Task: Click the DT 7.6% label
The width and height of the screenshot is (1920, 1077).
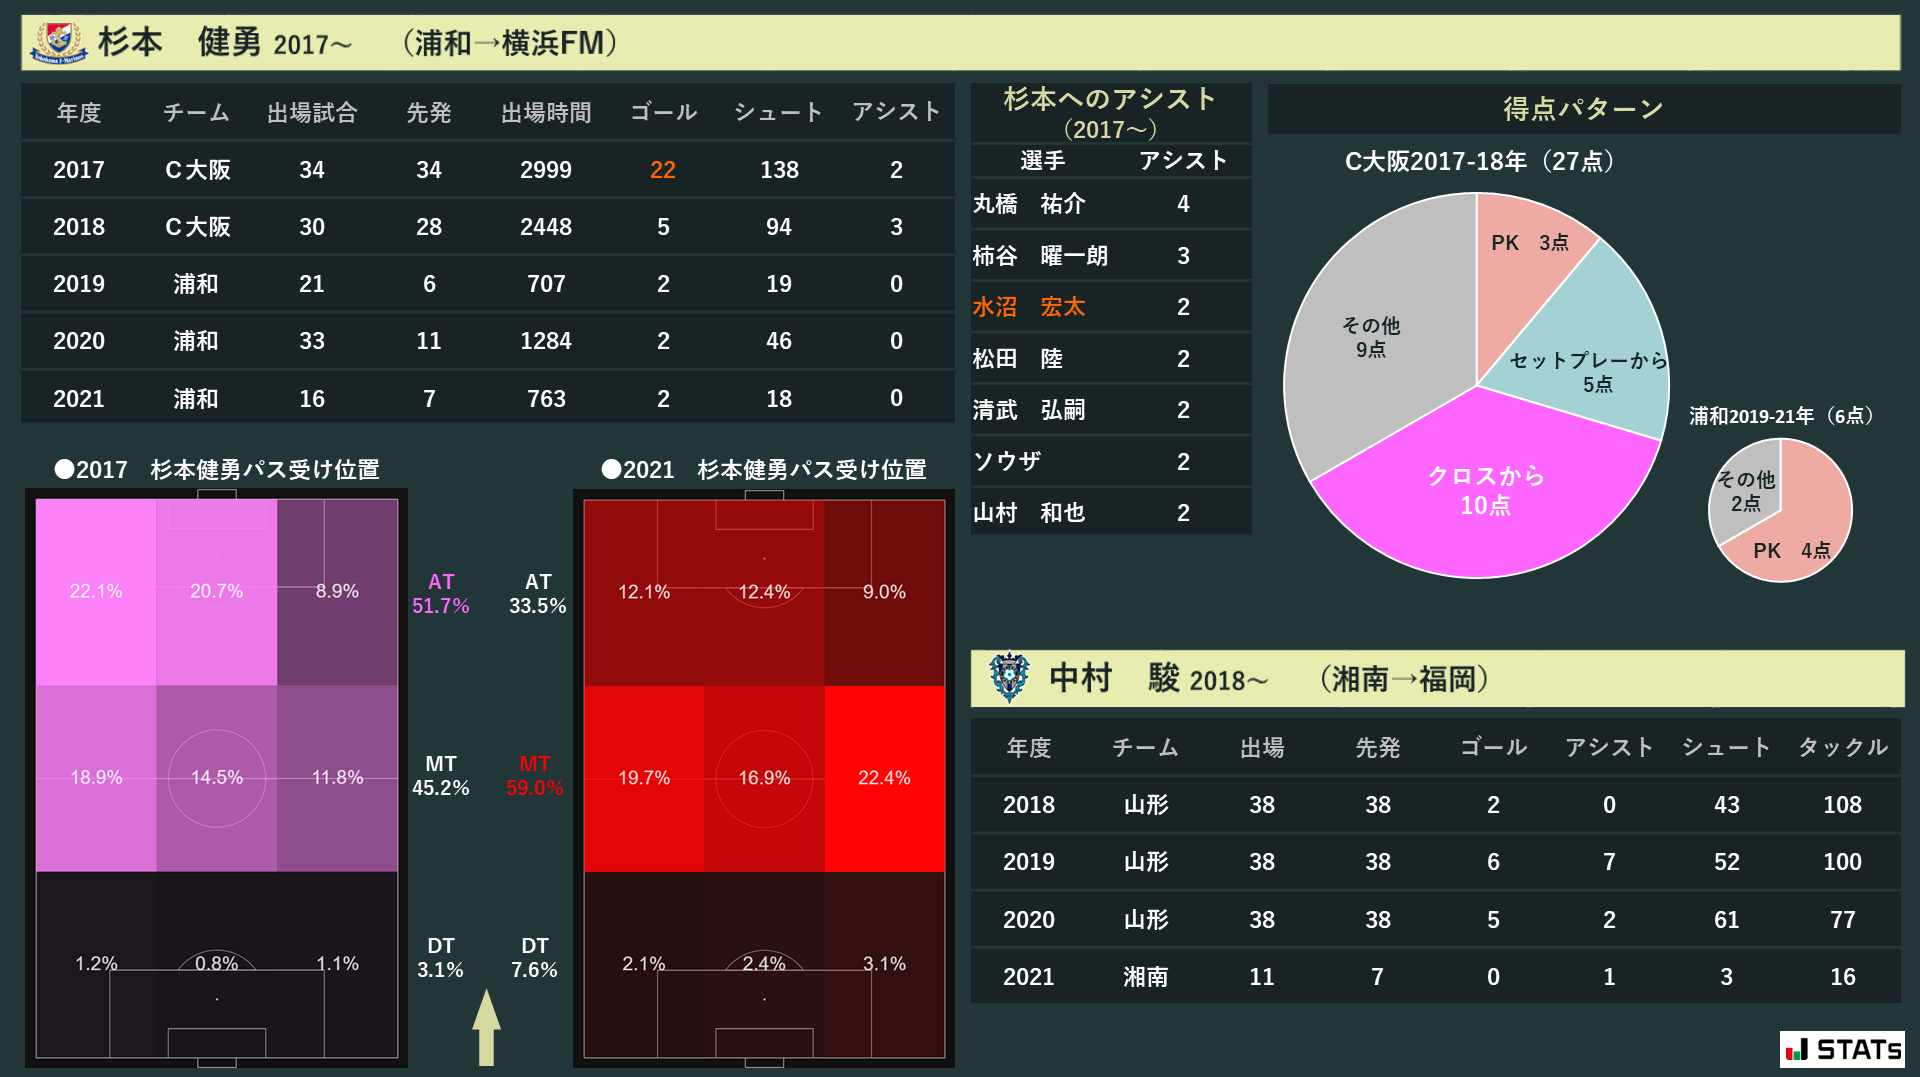Action: 535,958
